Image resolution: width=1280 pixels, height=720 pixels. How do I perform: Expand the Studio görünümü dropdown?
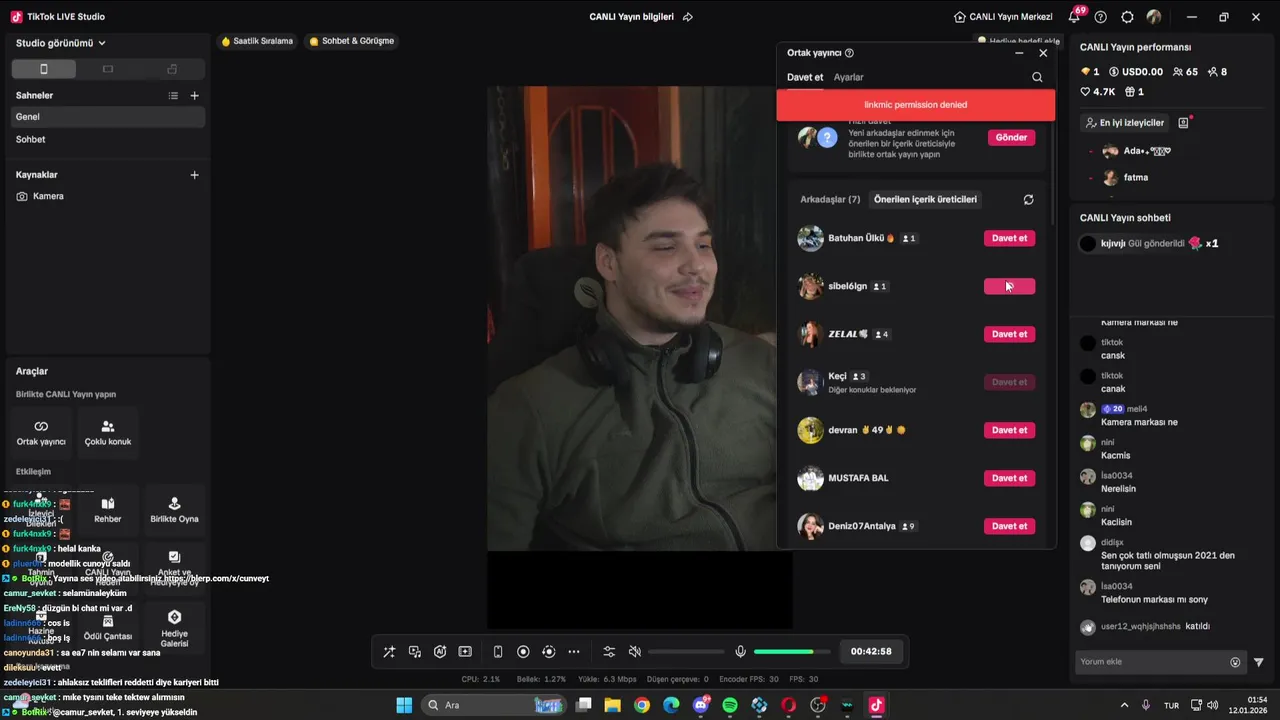click(x=61, y=43)
